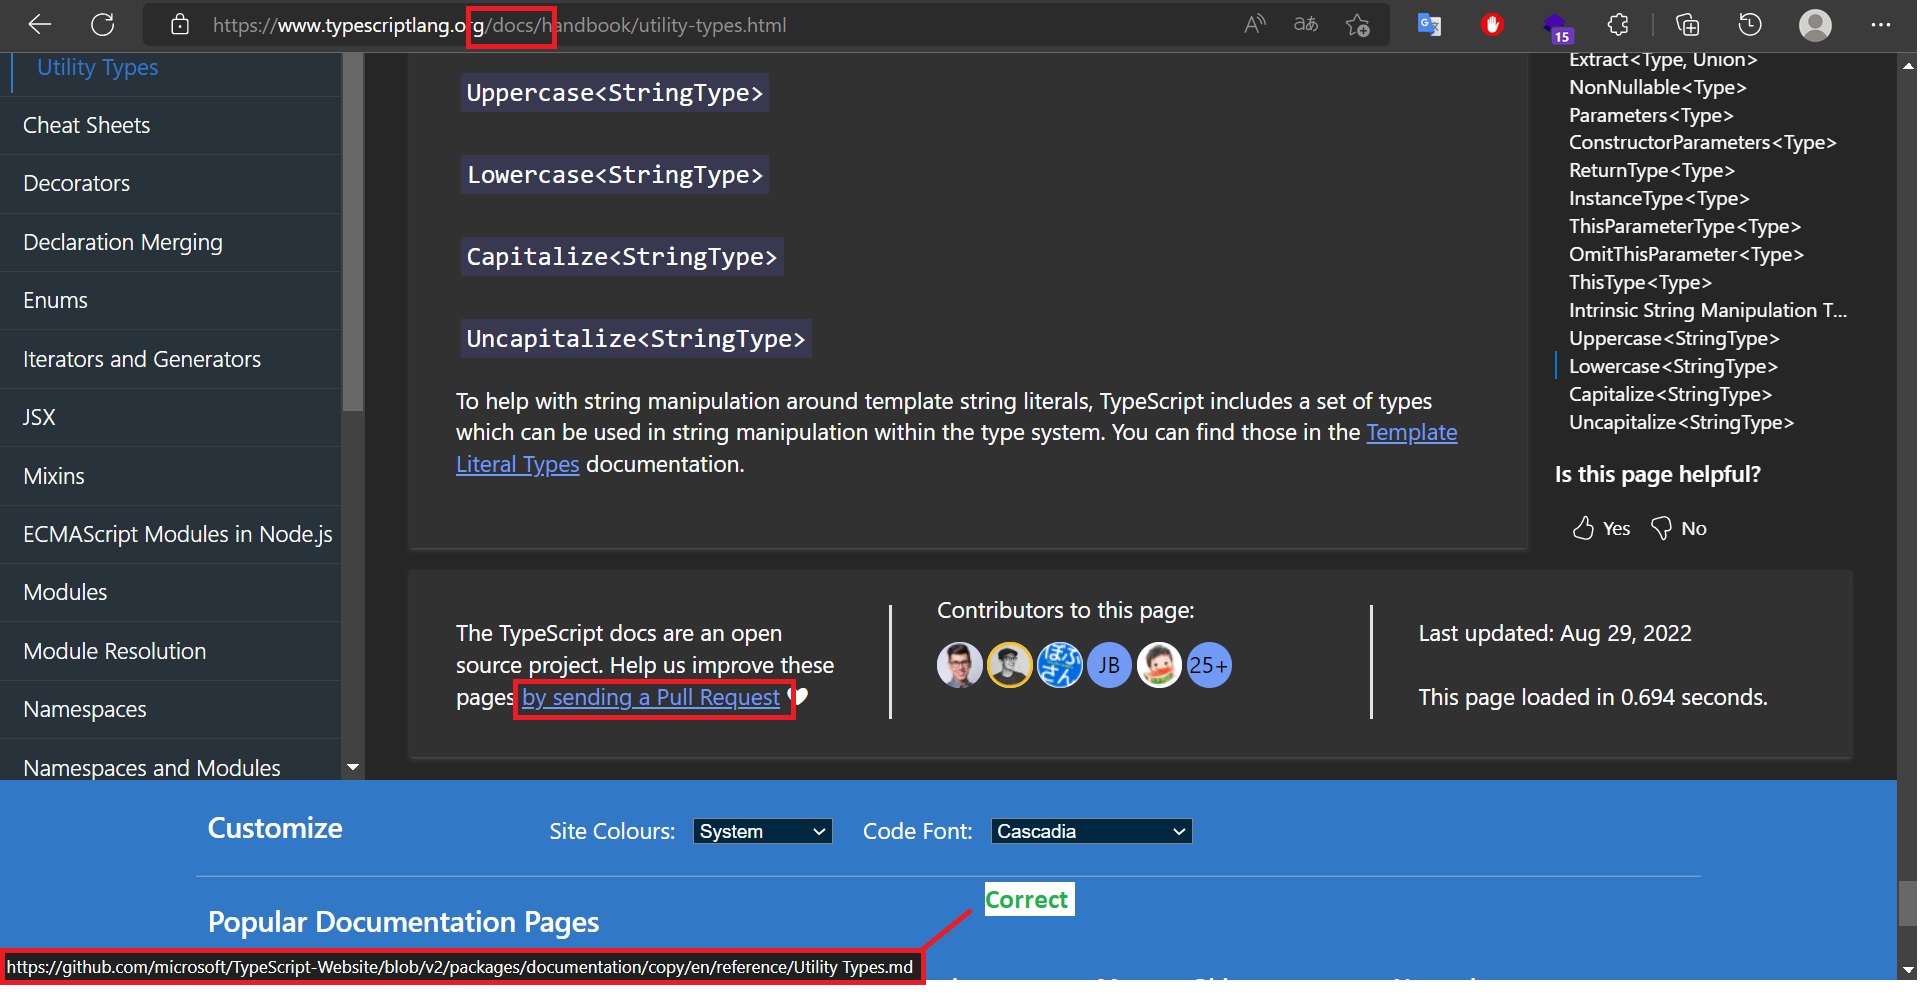Vote Yes thumbs up for page helpful
Viewport: 1920px width, 1004px height.
tap(1600, 528)
